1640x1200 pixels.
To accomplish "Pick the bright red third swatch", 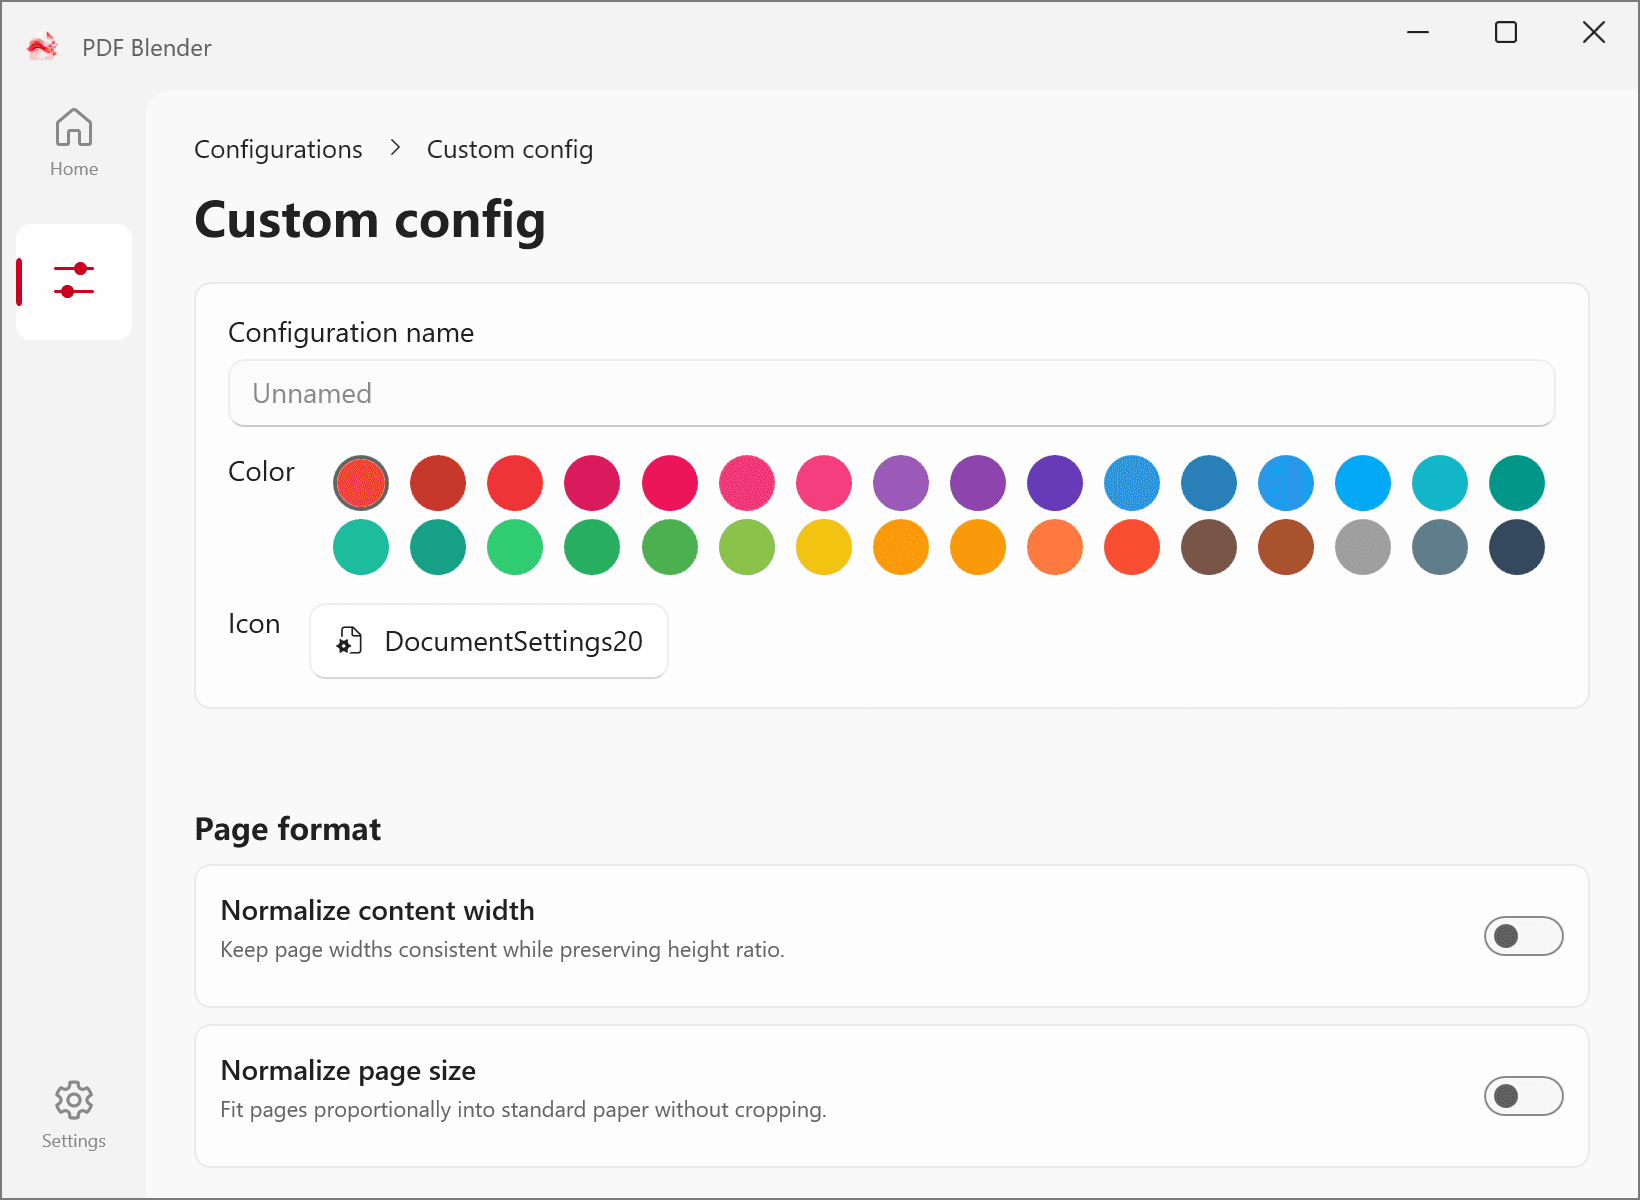I will coord(515,483).
